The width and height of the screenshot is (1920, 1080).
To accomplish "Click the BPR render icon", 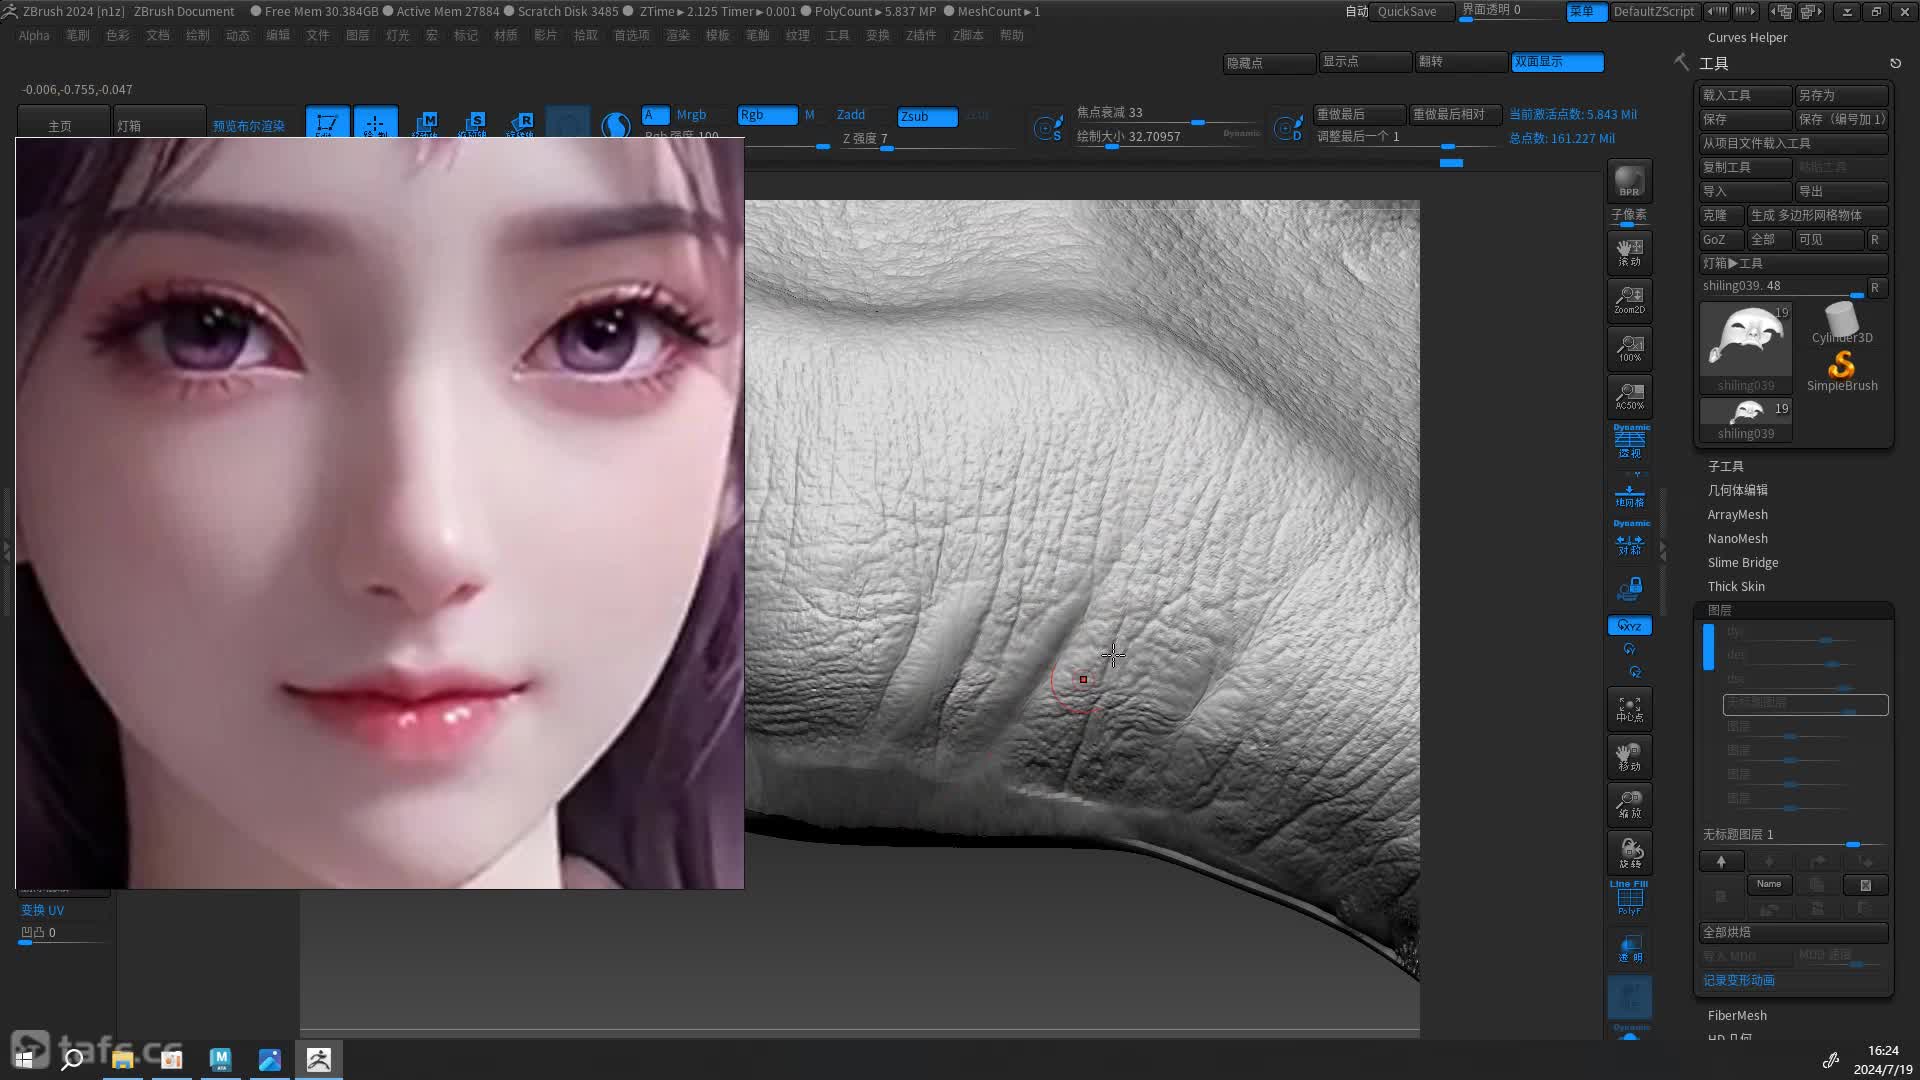I will coord(1629,181).
